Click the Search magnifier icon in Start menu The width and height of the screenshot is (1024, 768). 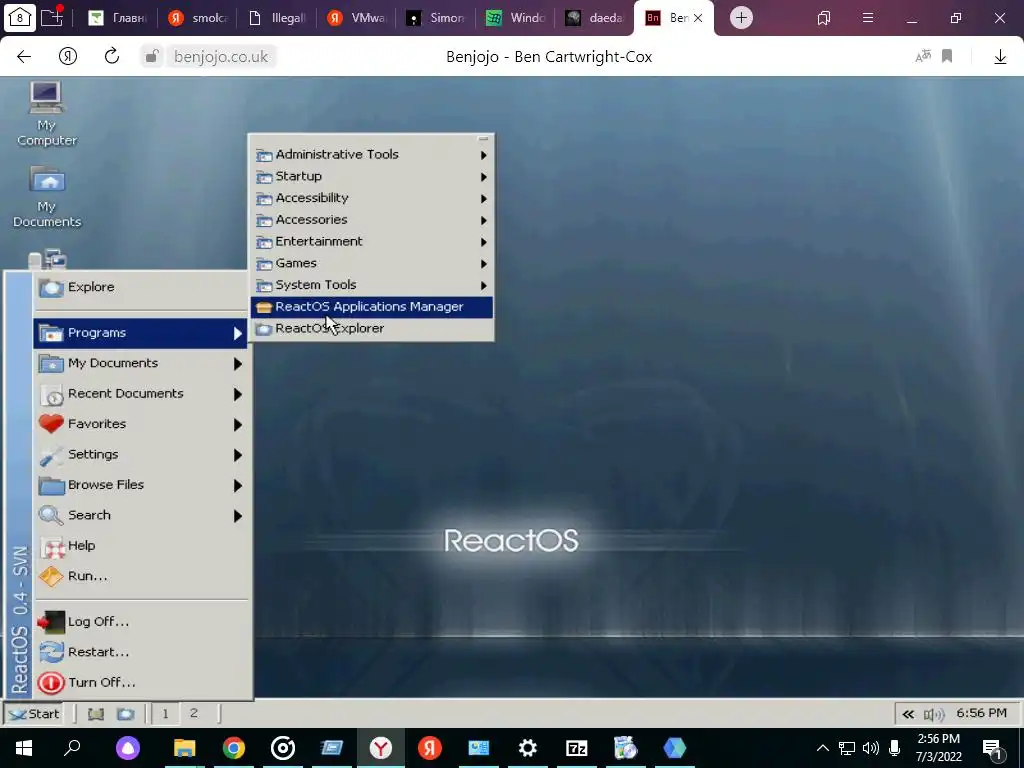click(51, 516)
